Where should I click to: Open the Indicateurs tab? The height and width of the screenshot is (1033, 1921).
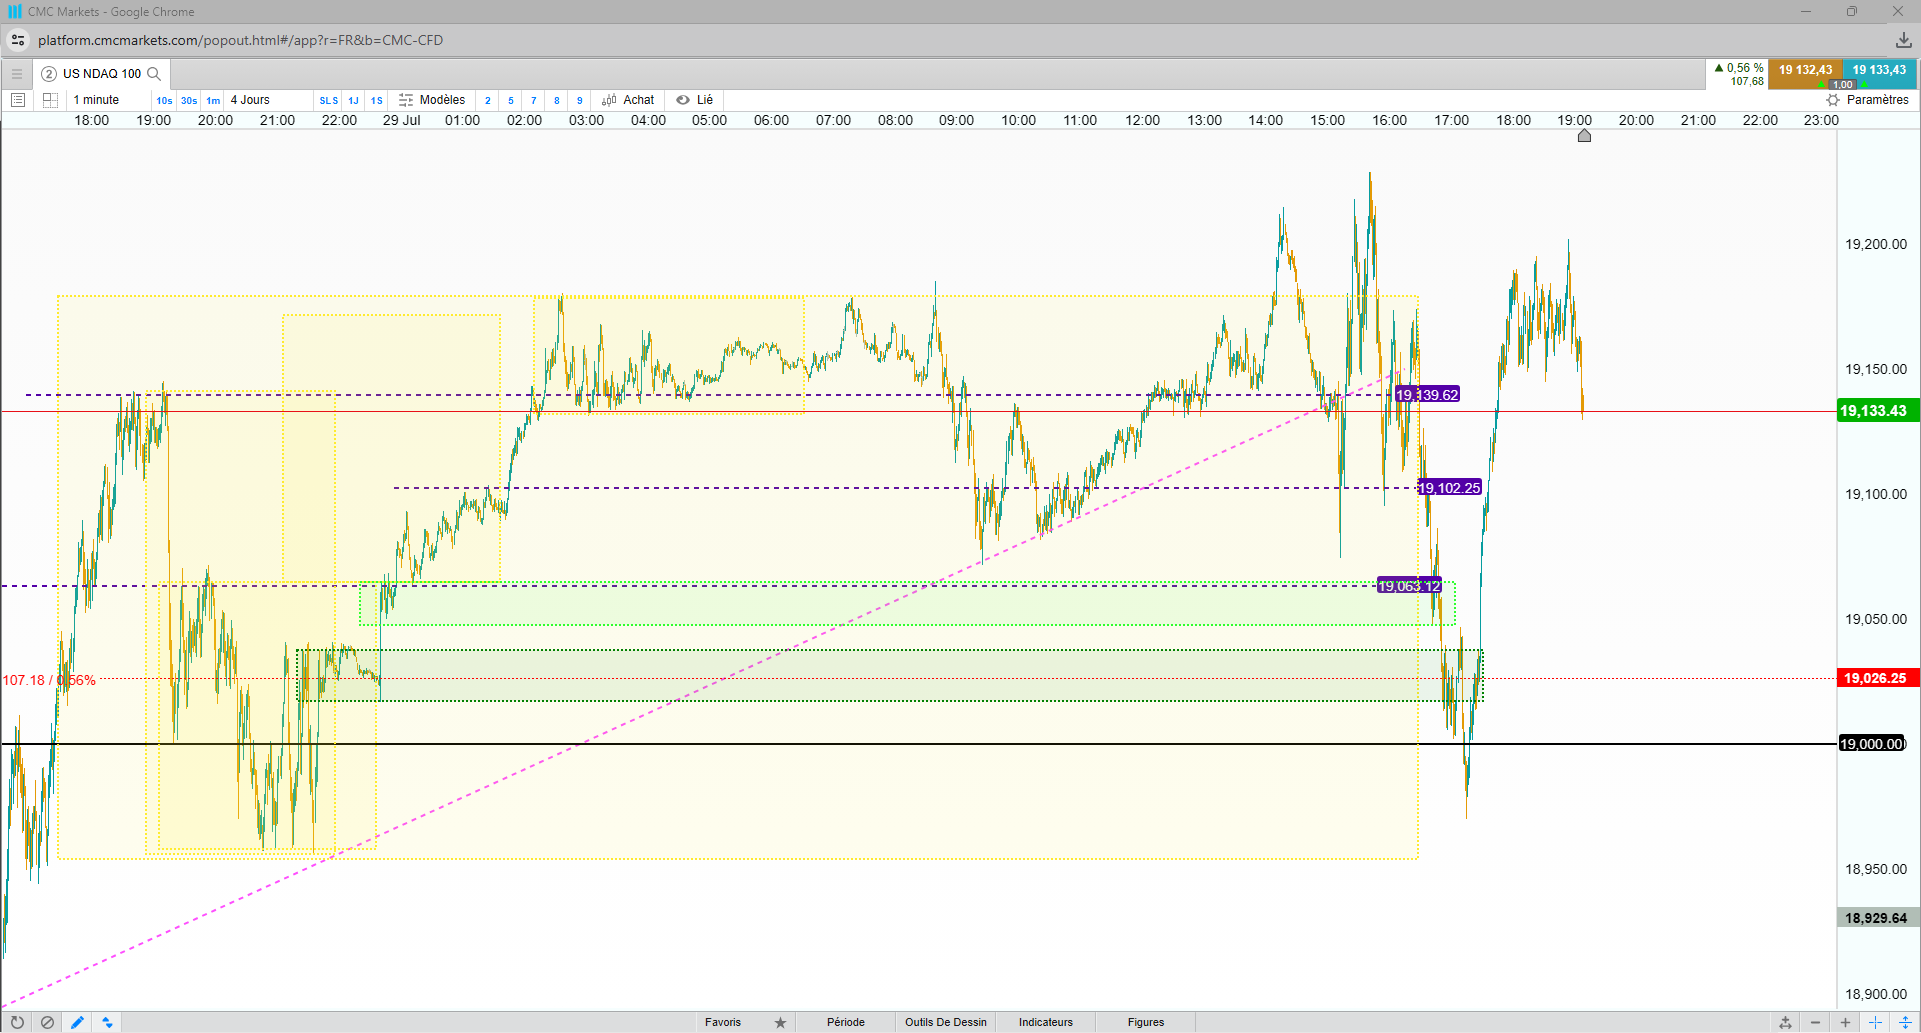click(1045, 1022)
